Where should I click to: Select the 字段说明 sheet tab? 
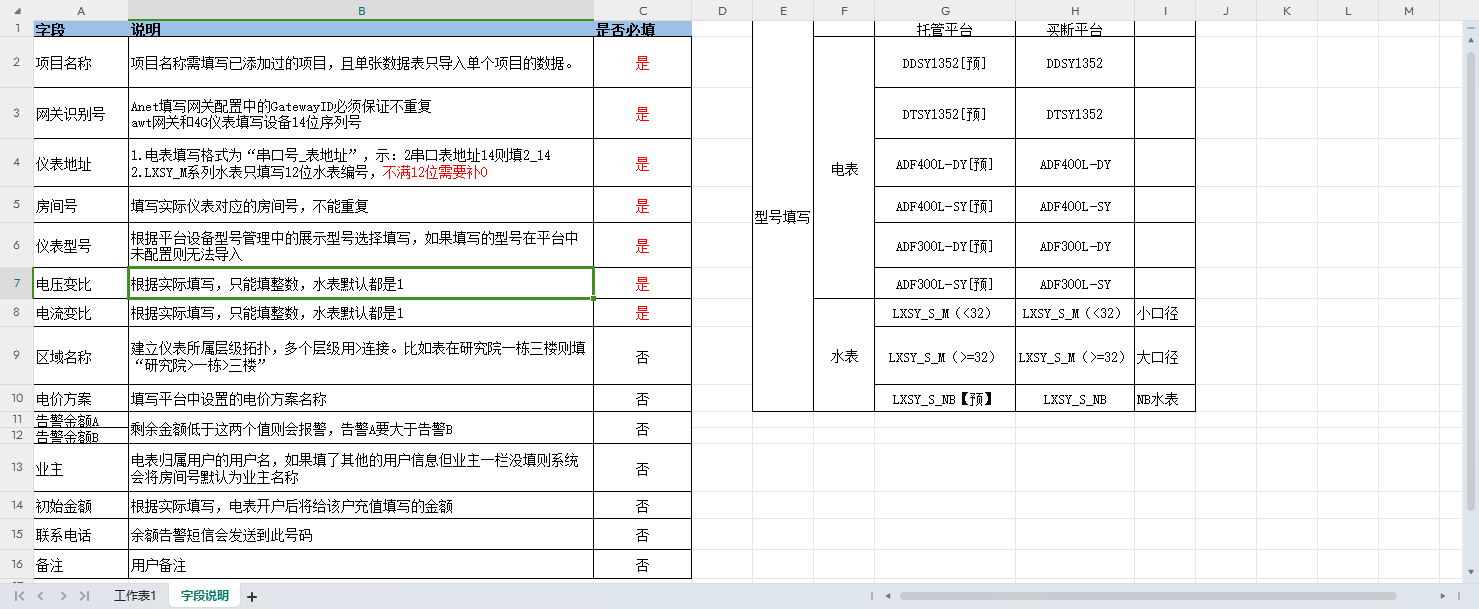tap(205, 596)
